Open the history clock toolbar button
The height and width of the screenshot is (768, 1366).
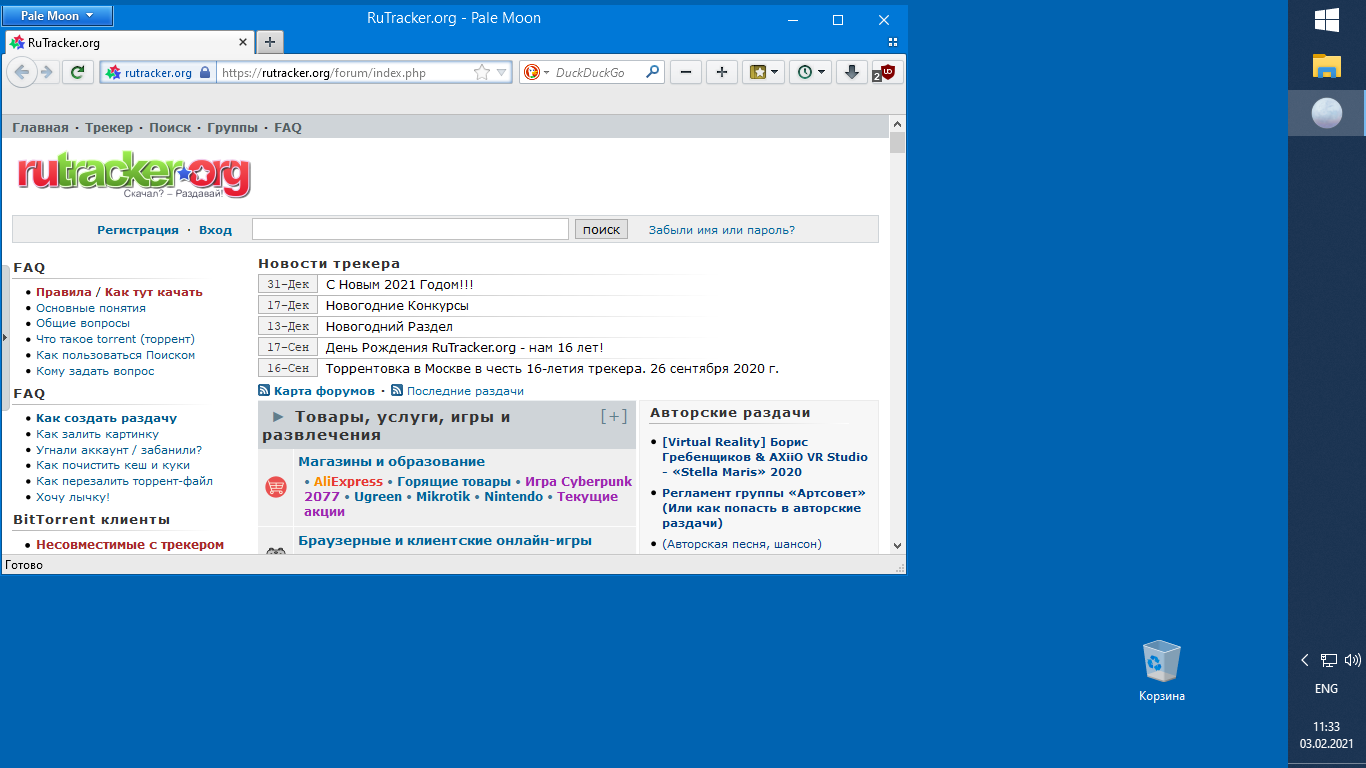tap(811, 72)
